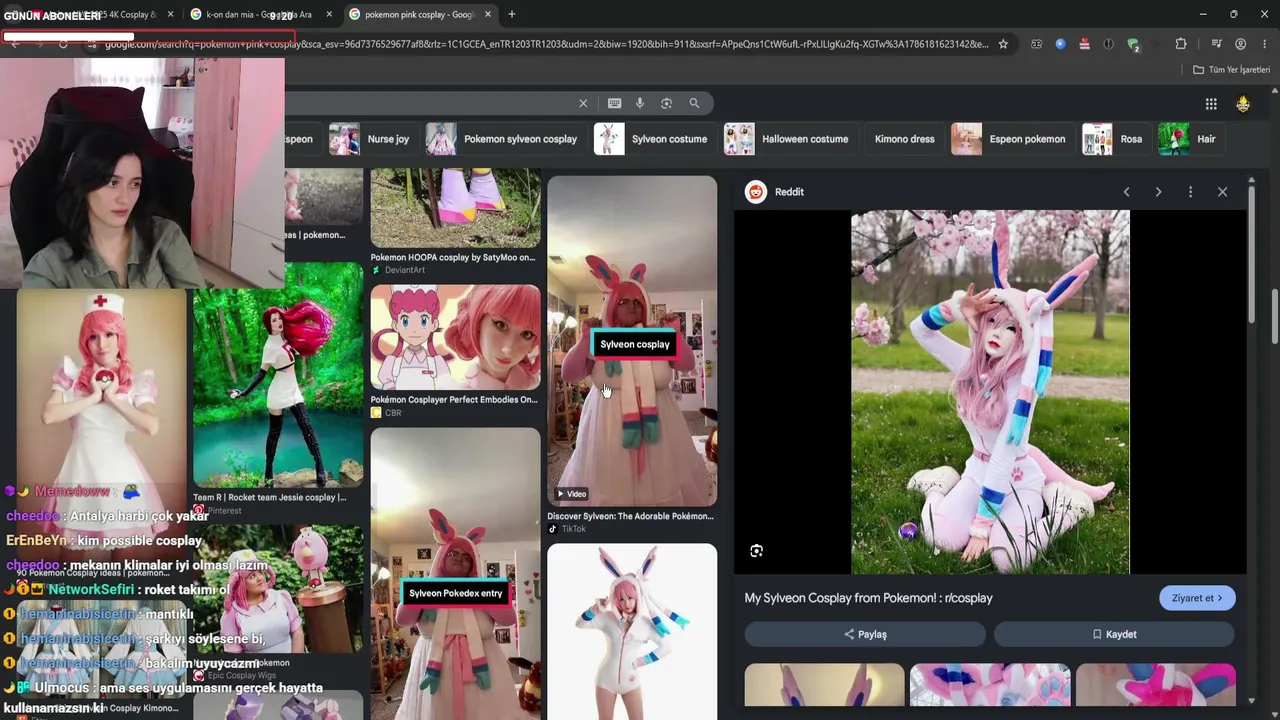Open the Chrome three-dot menu
This screenshot has height=720, width=1280.
[1264, 44]
